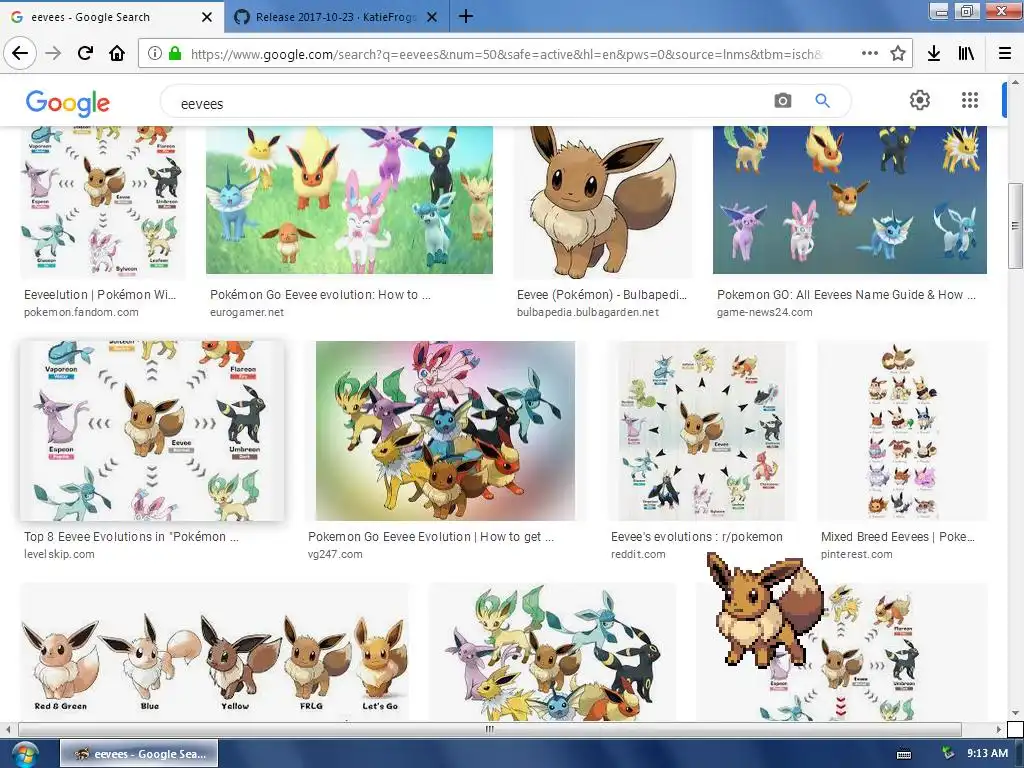
Task: Click the horizontal scrollbar left arrow
Action: (x=8, y=729)
